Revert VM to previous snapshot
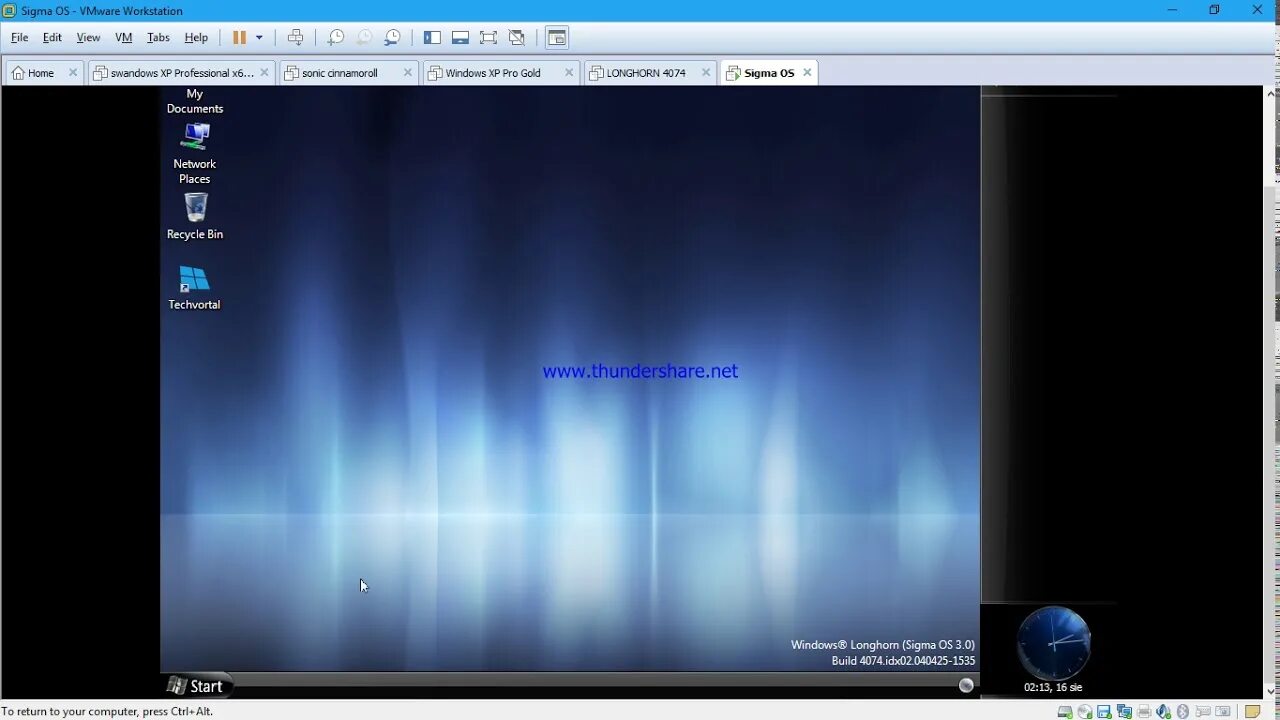Viewport: 1280px width, 720px height. pos(364,37)
